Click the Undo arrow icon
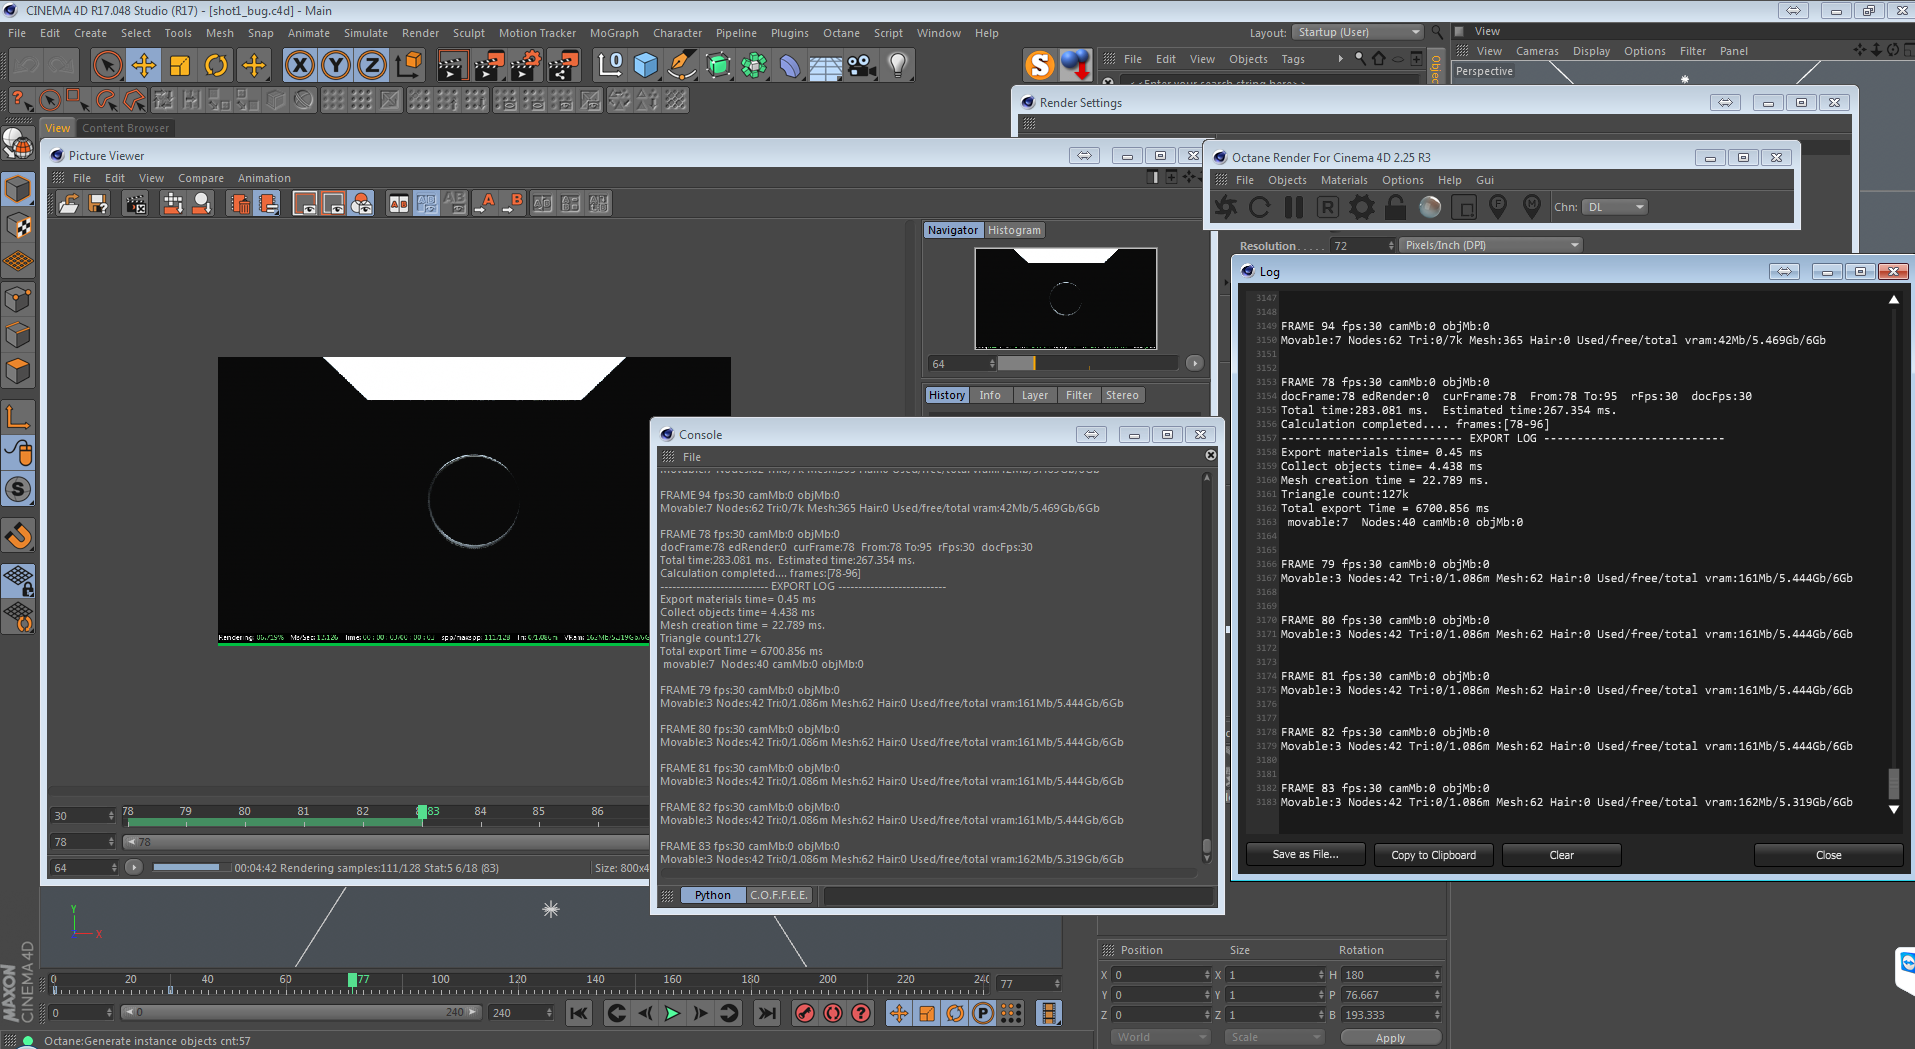The image size is (1915, 1049). [x=27, y=66]
